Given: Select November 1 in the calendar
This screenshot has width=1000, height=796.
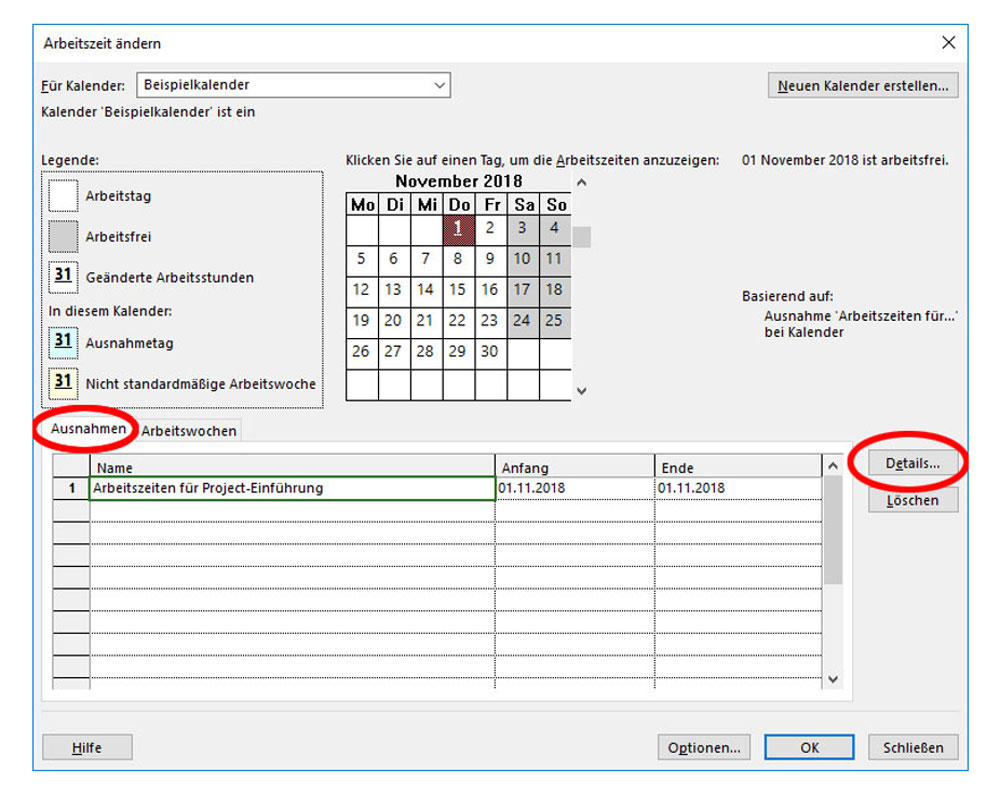Looking at the screenshot, I should click(457, 228).
